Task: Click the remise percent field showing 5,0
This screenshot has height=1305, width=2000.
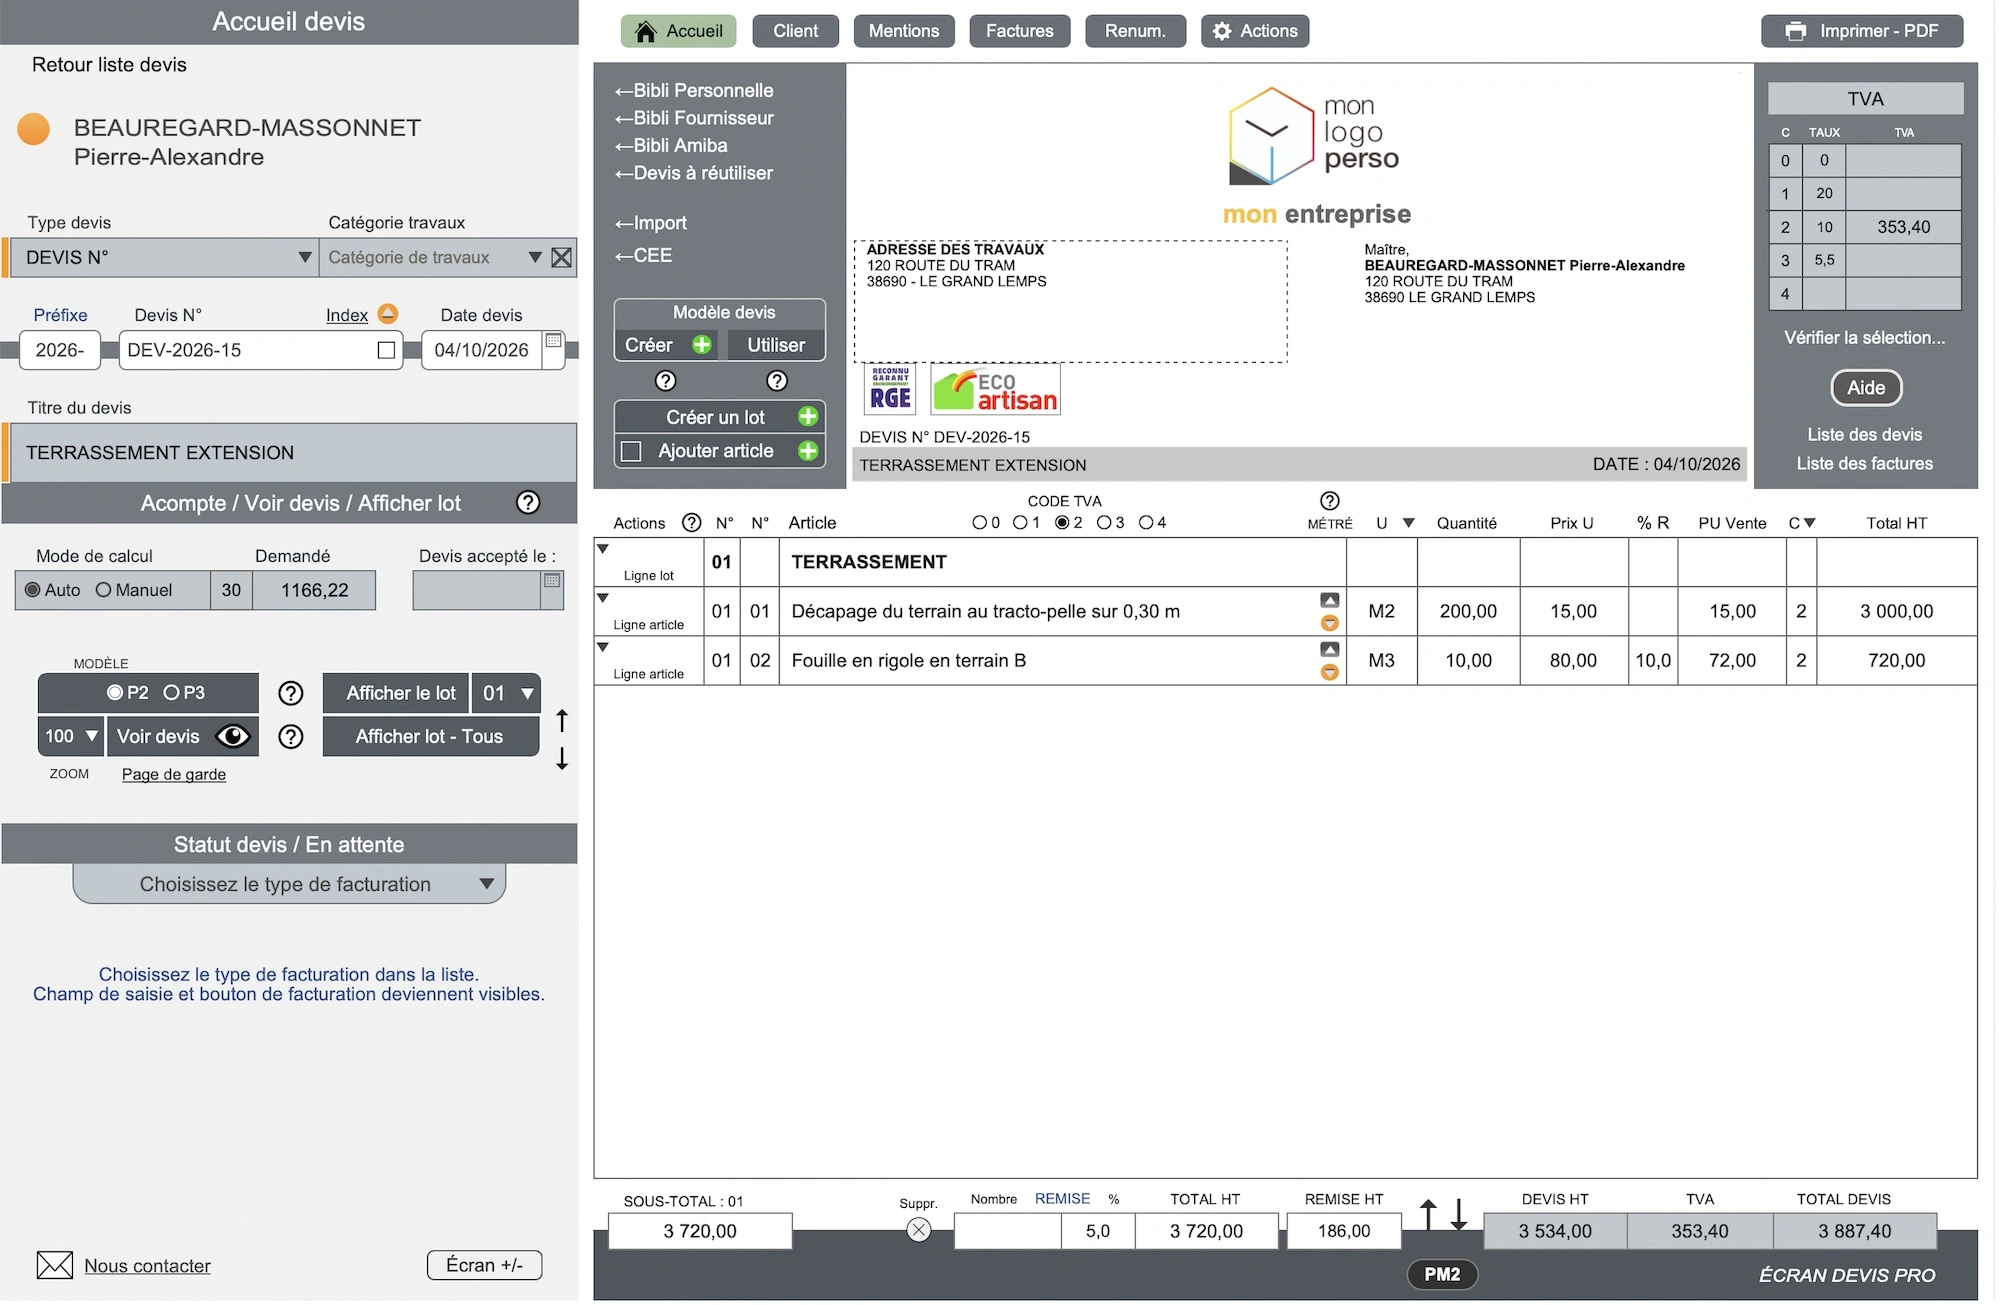Action: pos(1098,1232)
